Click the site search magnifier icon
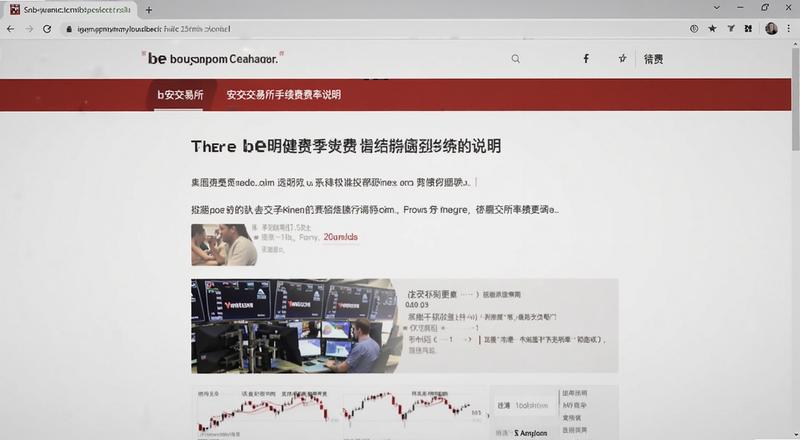The height and width of the screenshot is (440, 800). click(x=516, y=59)
